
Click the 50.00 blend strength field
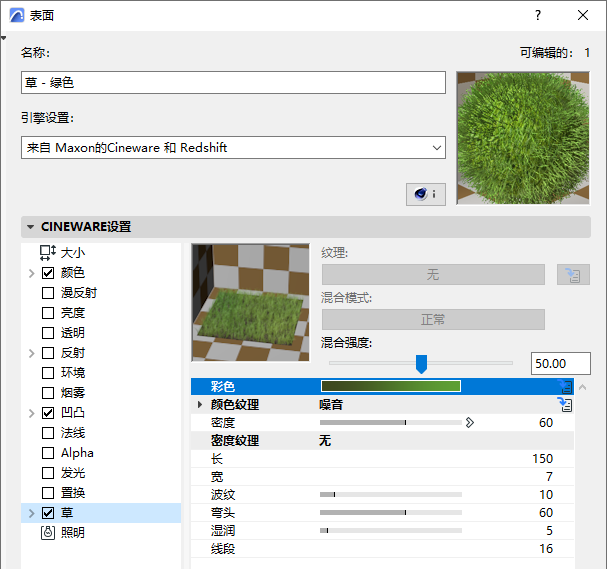[x=561, y=363]
